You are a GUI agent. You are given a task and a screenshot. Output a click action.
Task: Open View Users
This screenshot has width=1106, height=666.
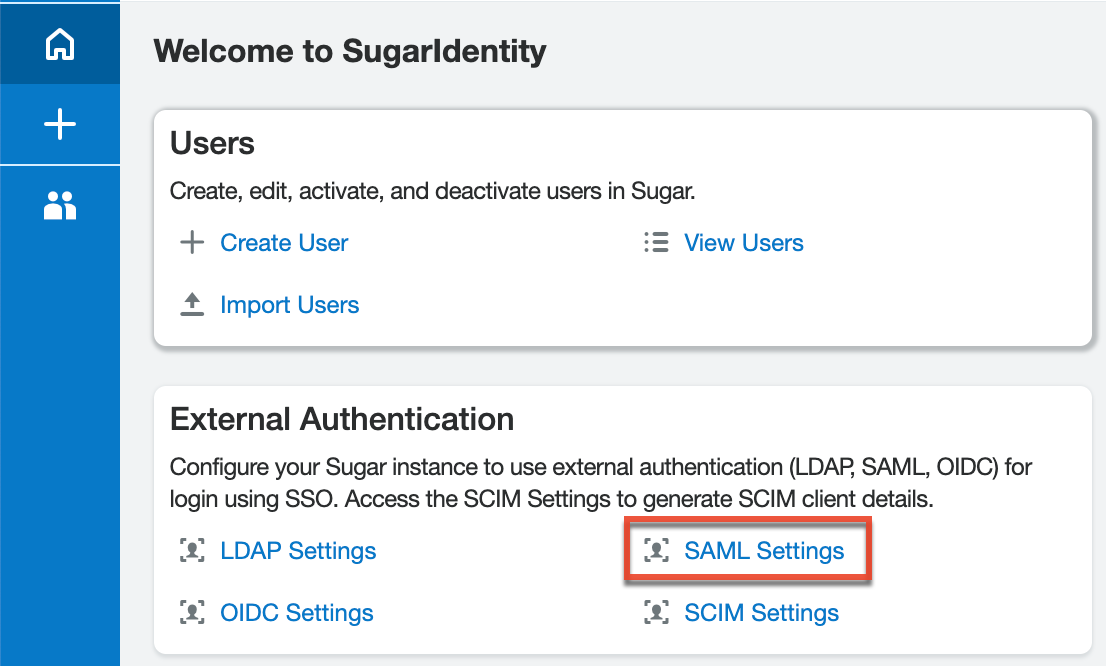tap(743, 242)
